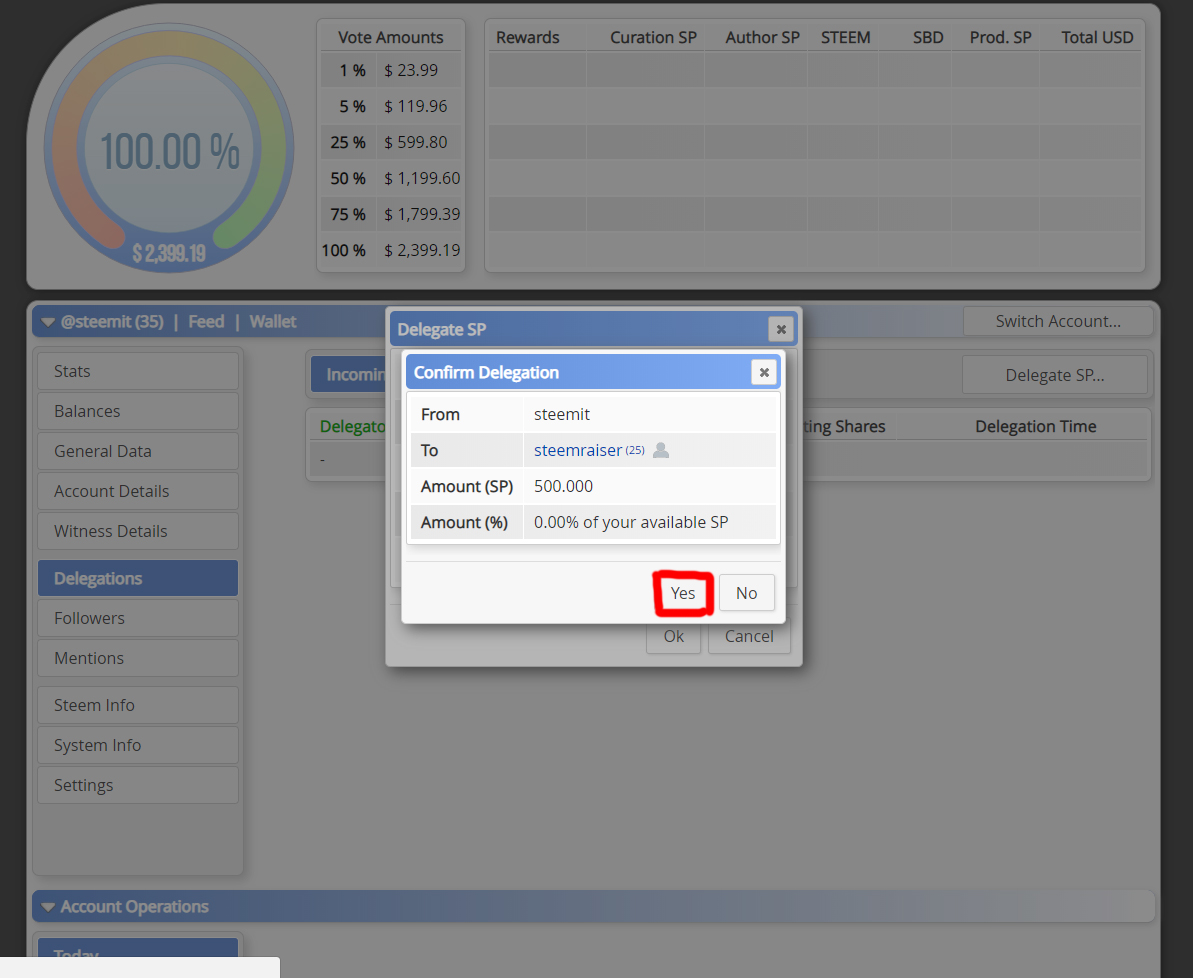The width and height of the screenshot is (1193, 978).
Task: Open the Switch Account button
Action: [1058, 321]
